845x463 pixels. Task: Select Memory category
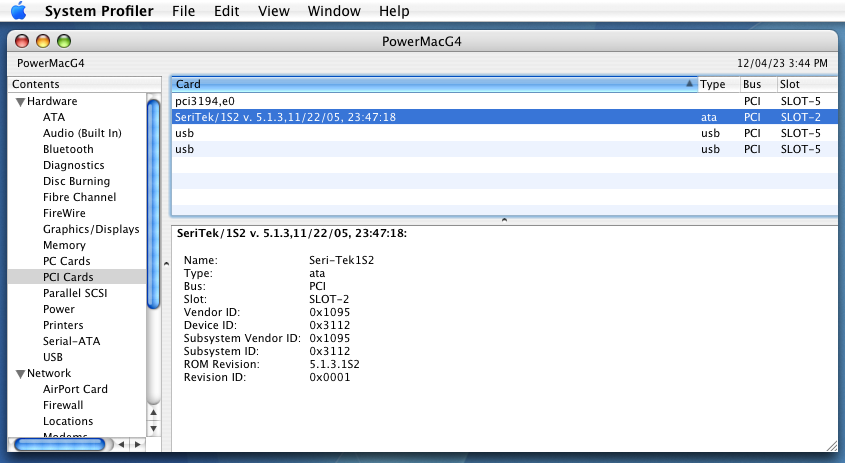pos(64,245)
